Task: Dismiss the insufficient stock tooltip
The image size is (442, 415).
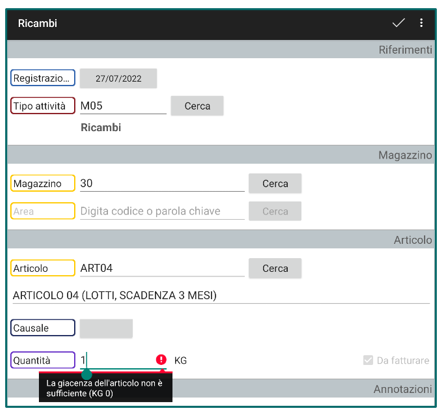Action: (x=106, y=388)
